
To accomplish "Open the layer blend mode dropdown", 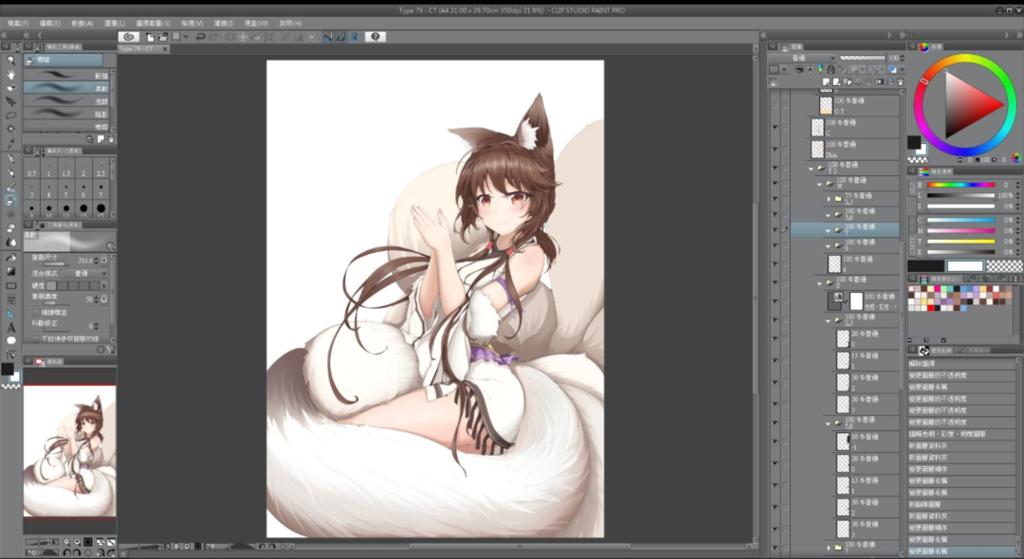I will pyautogui.click(x=803, y=57).
